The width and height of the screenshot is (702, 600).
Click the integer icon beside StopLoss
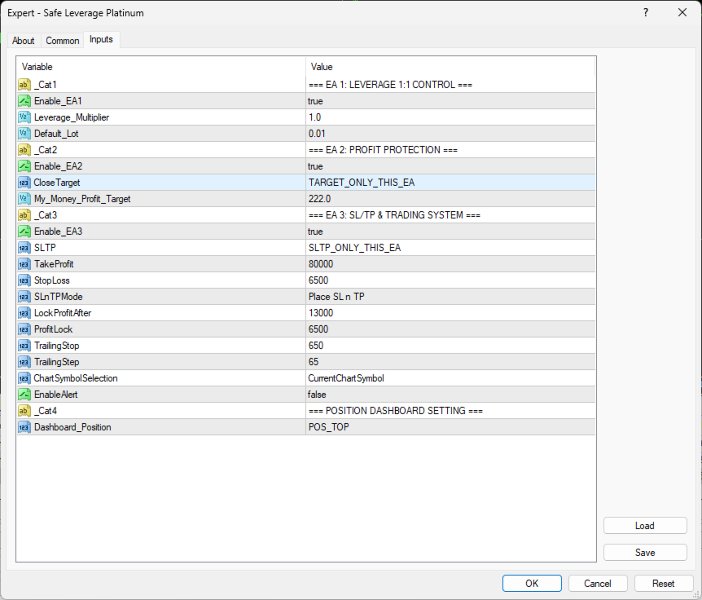24,280
